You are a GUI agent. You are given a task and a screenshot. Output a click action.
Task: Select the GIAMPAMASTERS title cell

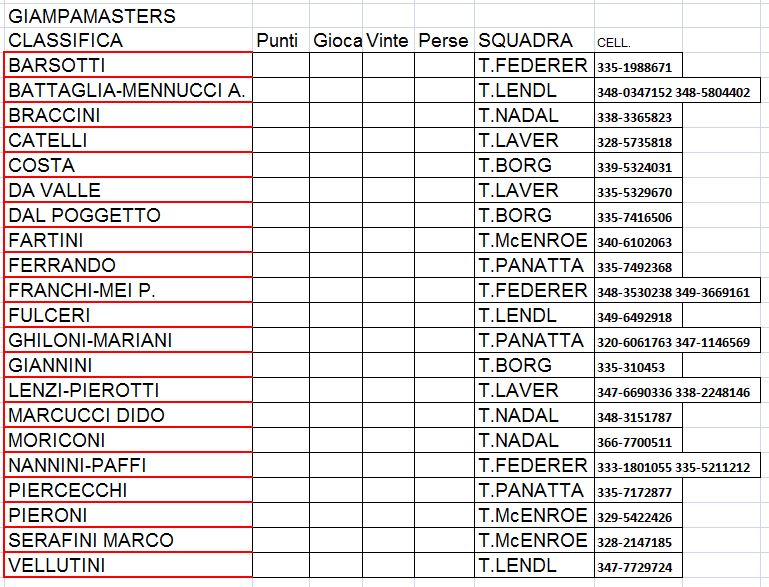tap(92, 16)
